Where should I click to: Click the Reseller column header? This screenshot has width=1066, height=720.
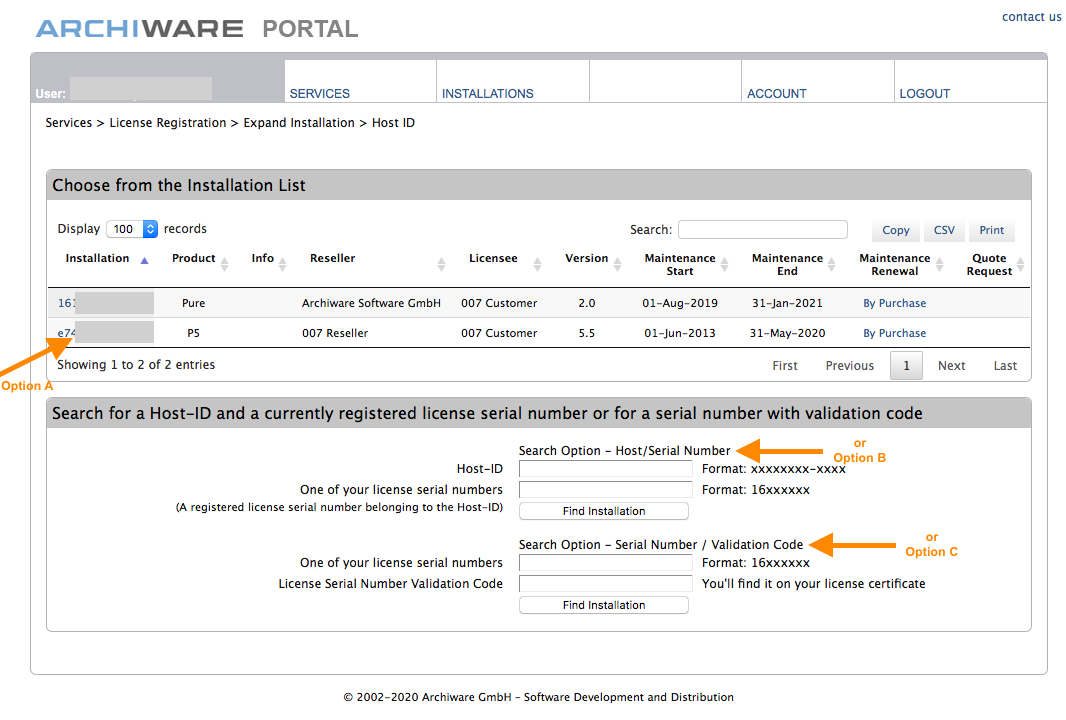(332, 258)
